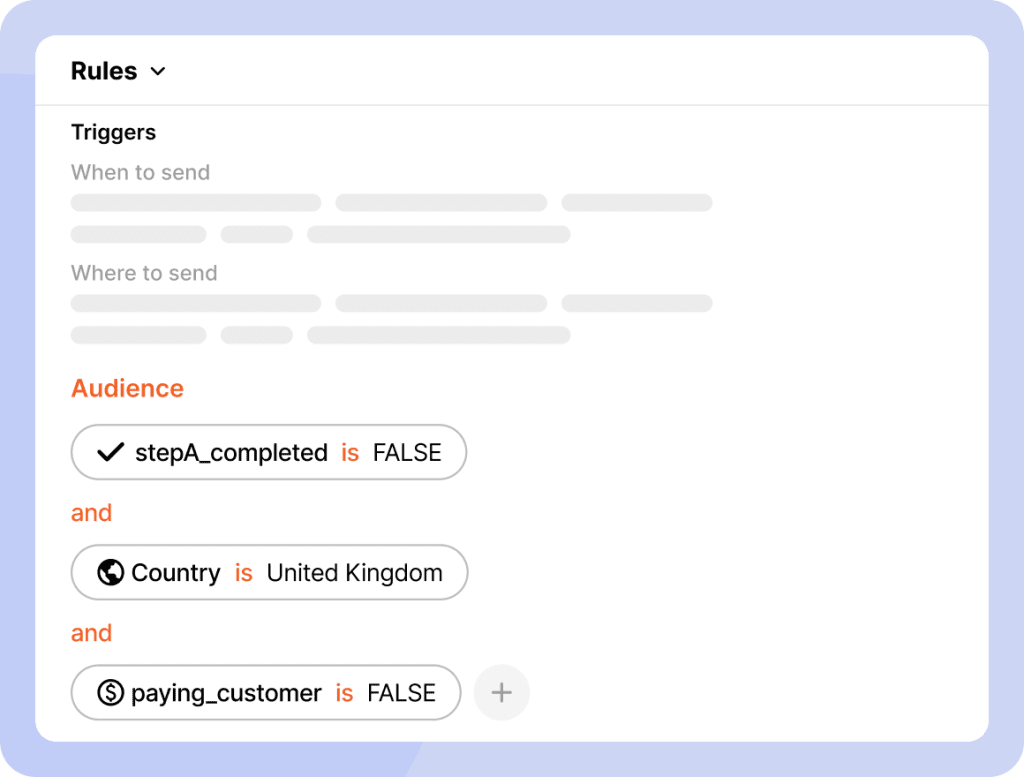Click FALSE value in stepA_completed rule
The image size is (1024, 777).
pos(407,452)
